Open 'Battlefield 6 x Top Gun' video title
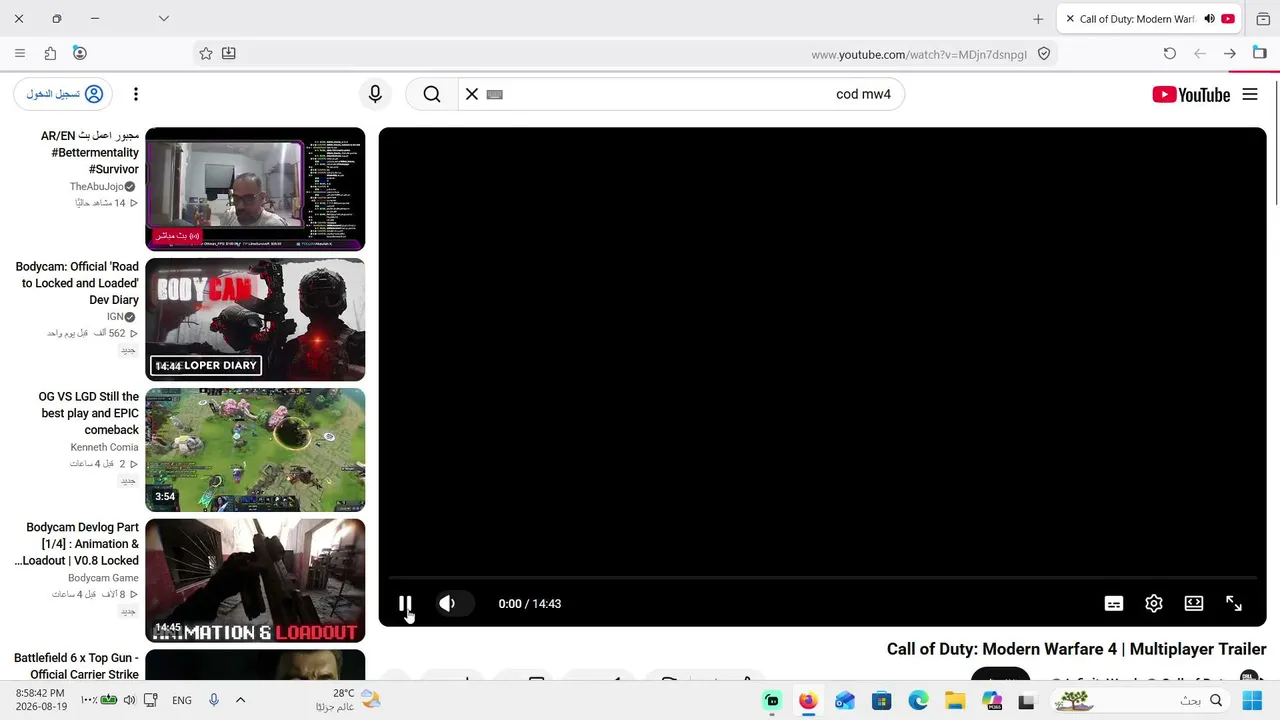The height and width of the screenshot is (720, 1280). (76, 666)
